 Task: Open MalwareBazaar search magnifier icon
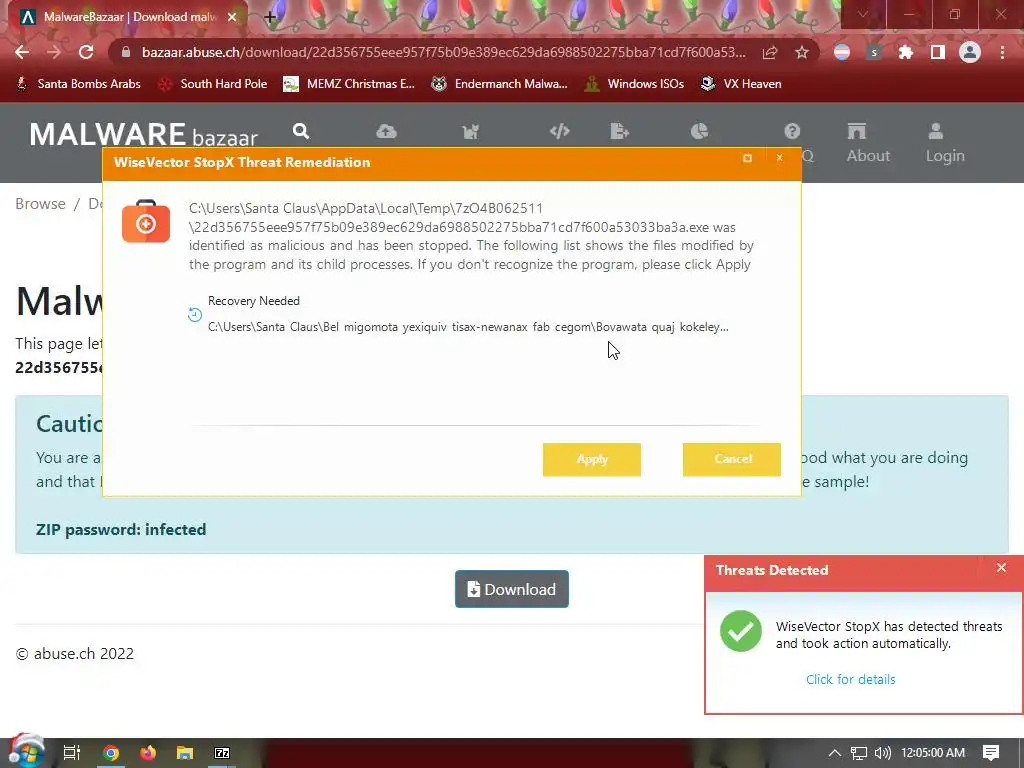[301, 131]
